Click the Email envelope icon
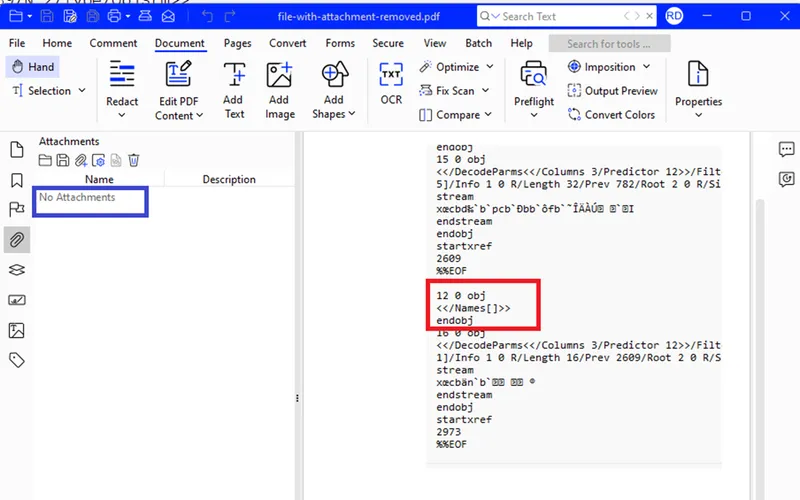The image size is (800, 500). [x=168, y=16]
